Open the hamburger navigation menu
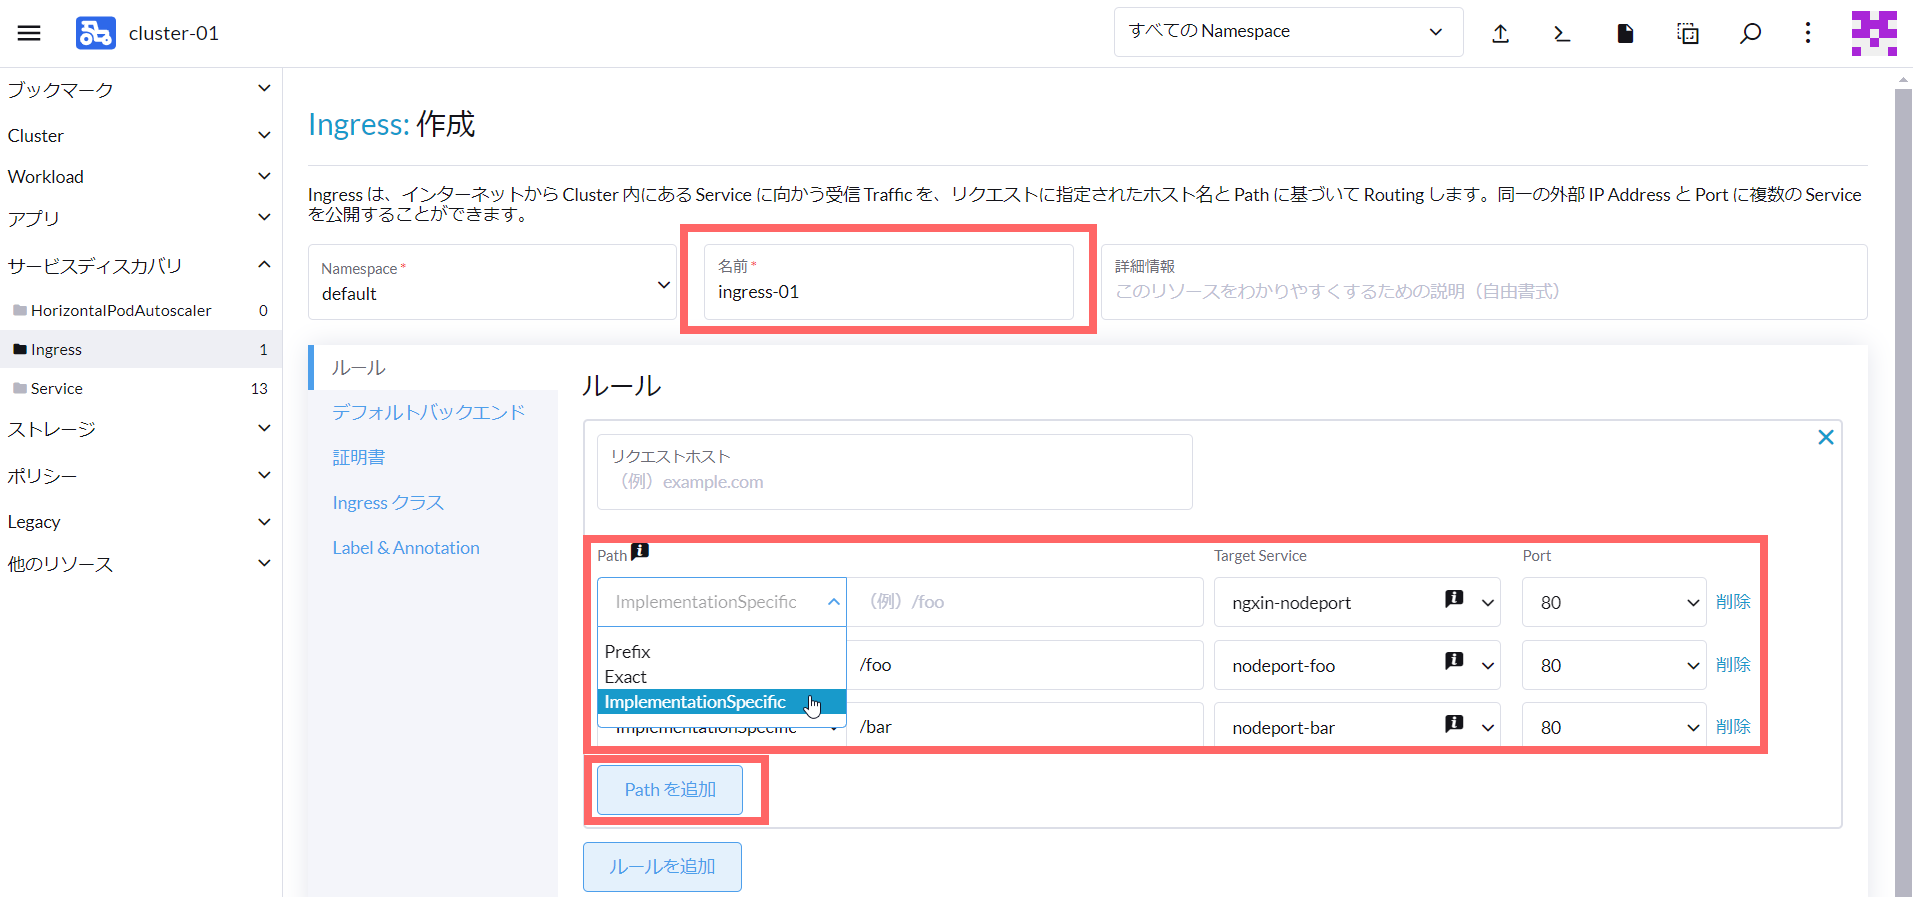 [29, 33]
